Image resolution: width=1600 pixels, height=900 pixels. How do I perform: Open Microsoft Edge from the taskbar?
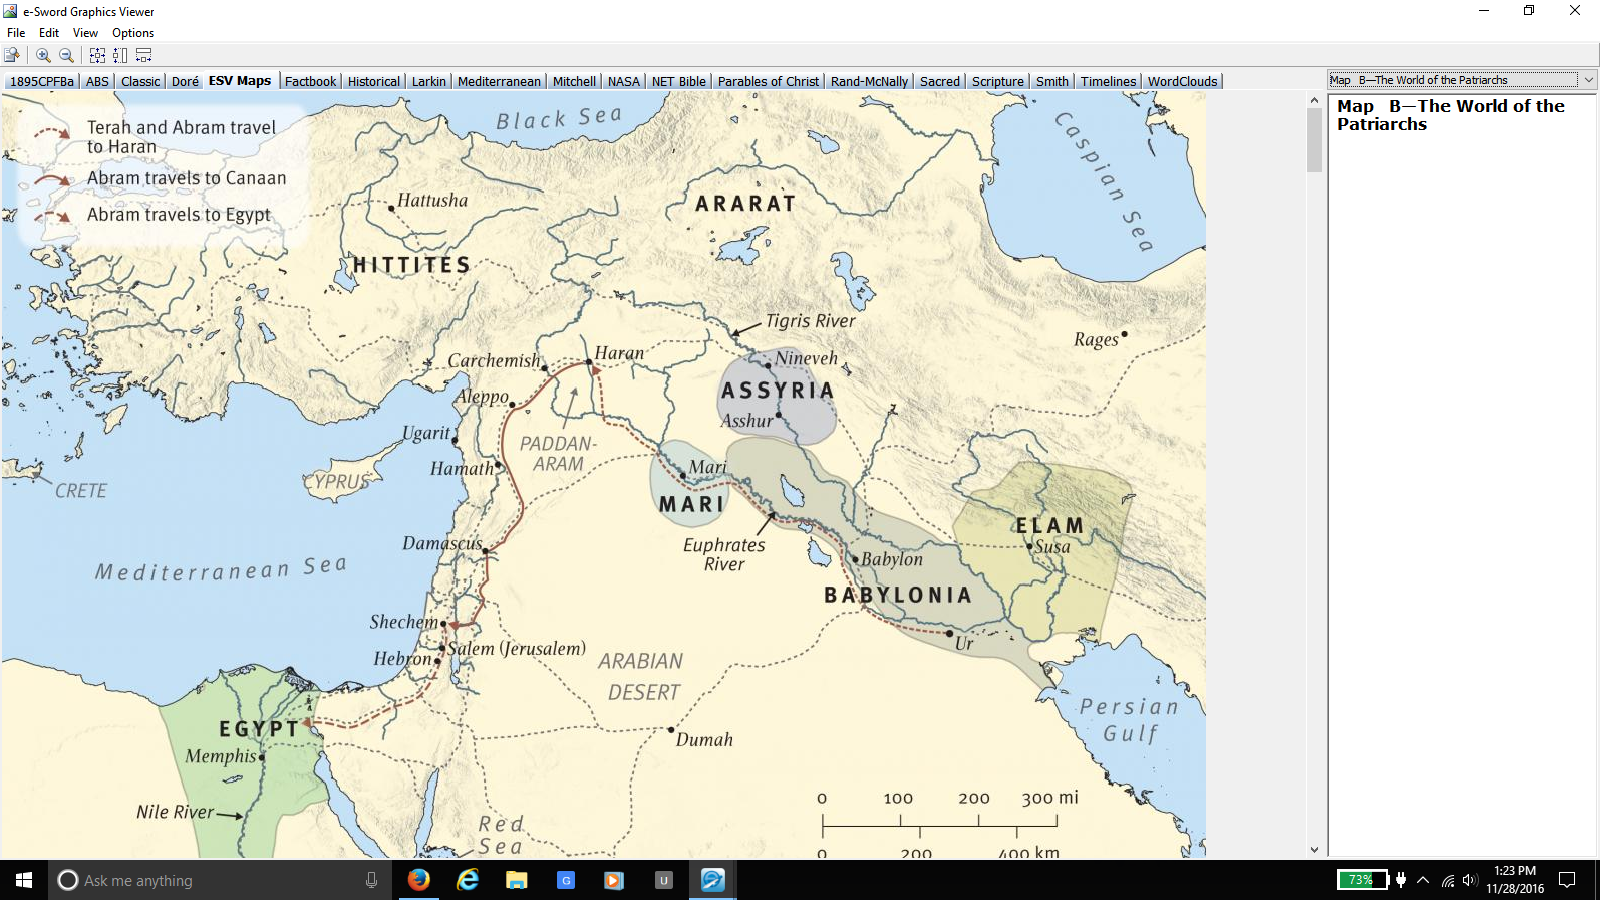point(466,880)
